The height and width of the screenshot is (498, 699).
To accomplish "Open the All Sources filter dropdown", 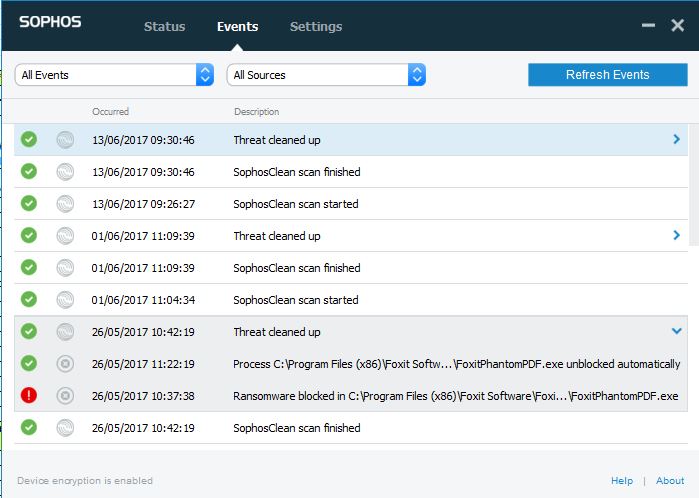I will [x=326, y=74].
